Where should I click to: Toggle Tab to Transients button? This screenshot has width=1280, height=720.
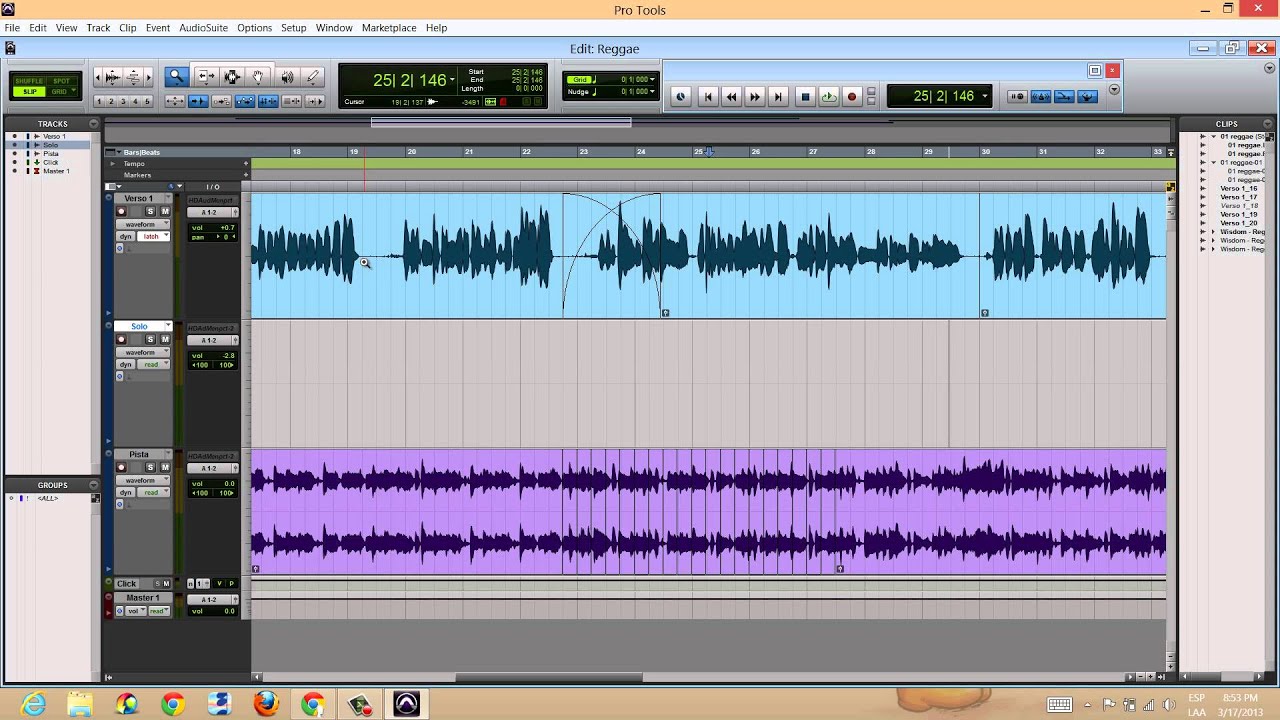[x=198, y=101]
